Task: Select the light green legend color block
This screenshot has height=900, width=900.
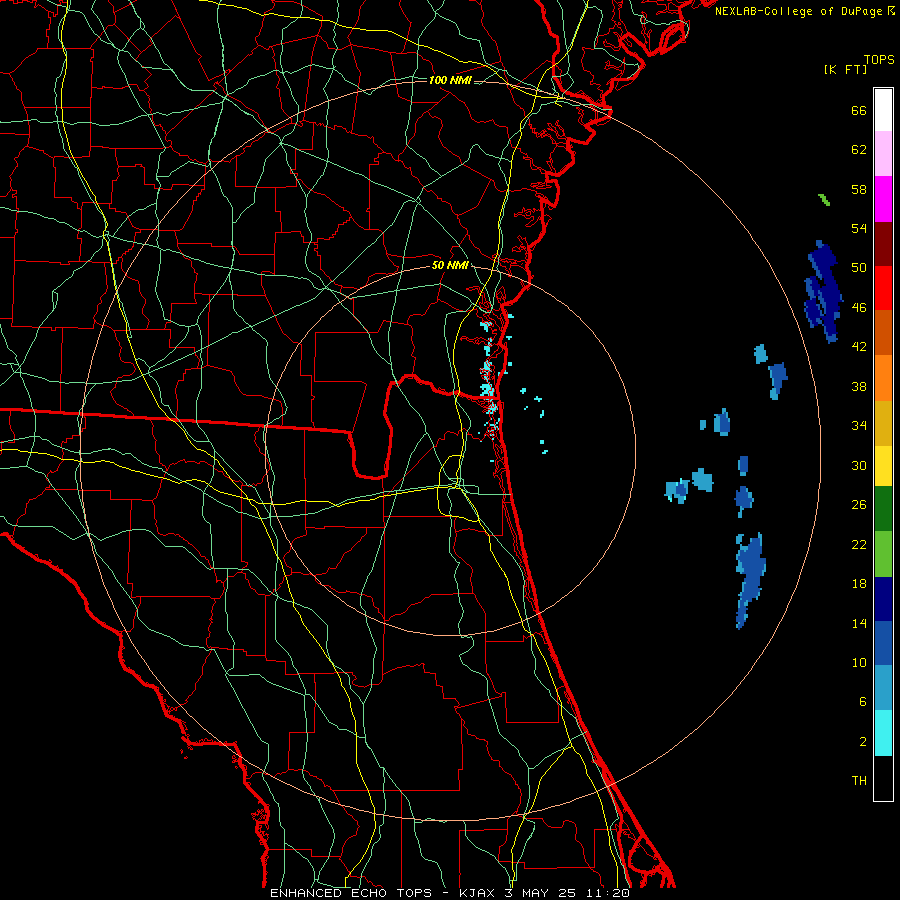Action: coord(883,554)
